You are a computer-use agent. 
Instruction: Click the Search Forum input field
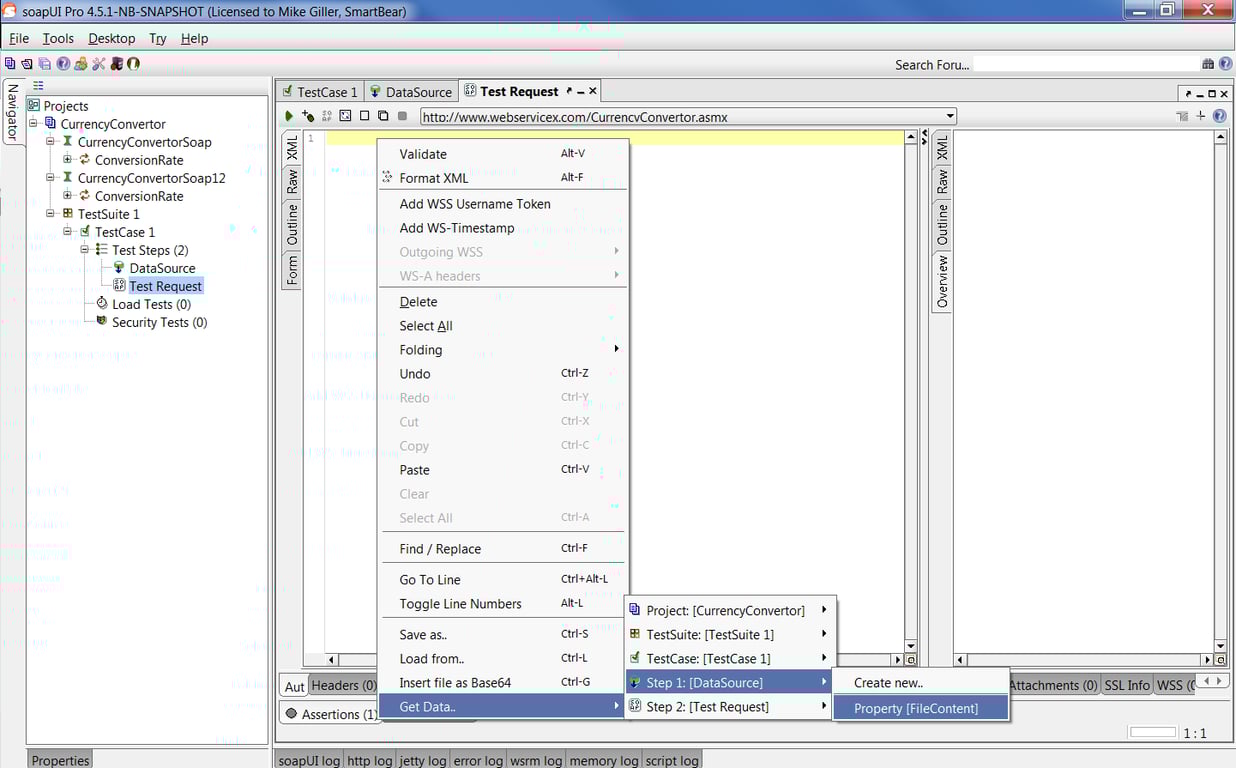1085,64
